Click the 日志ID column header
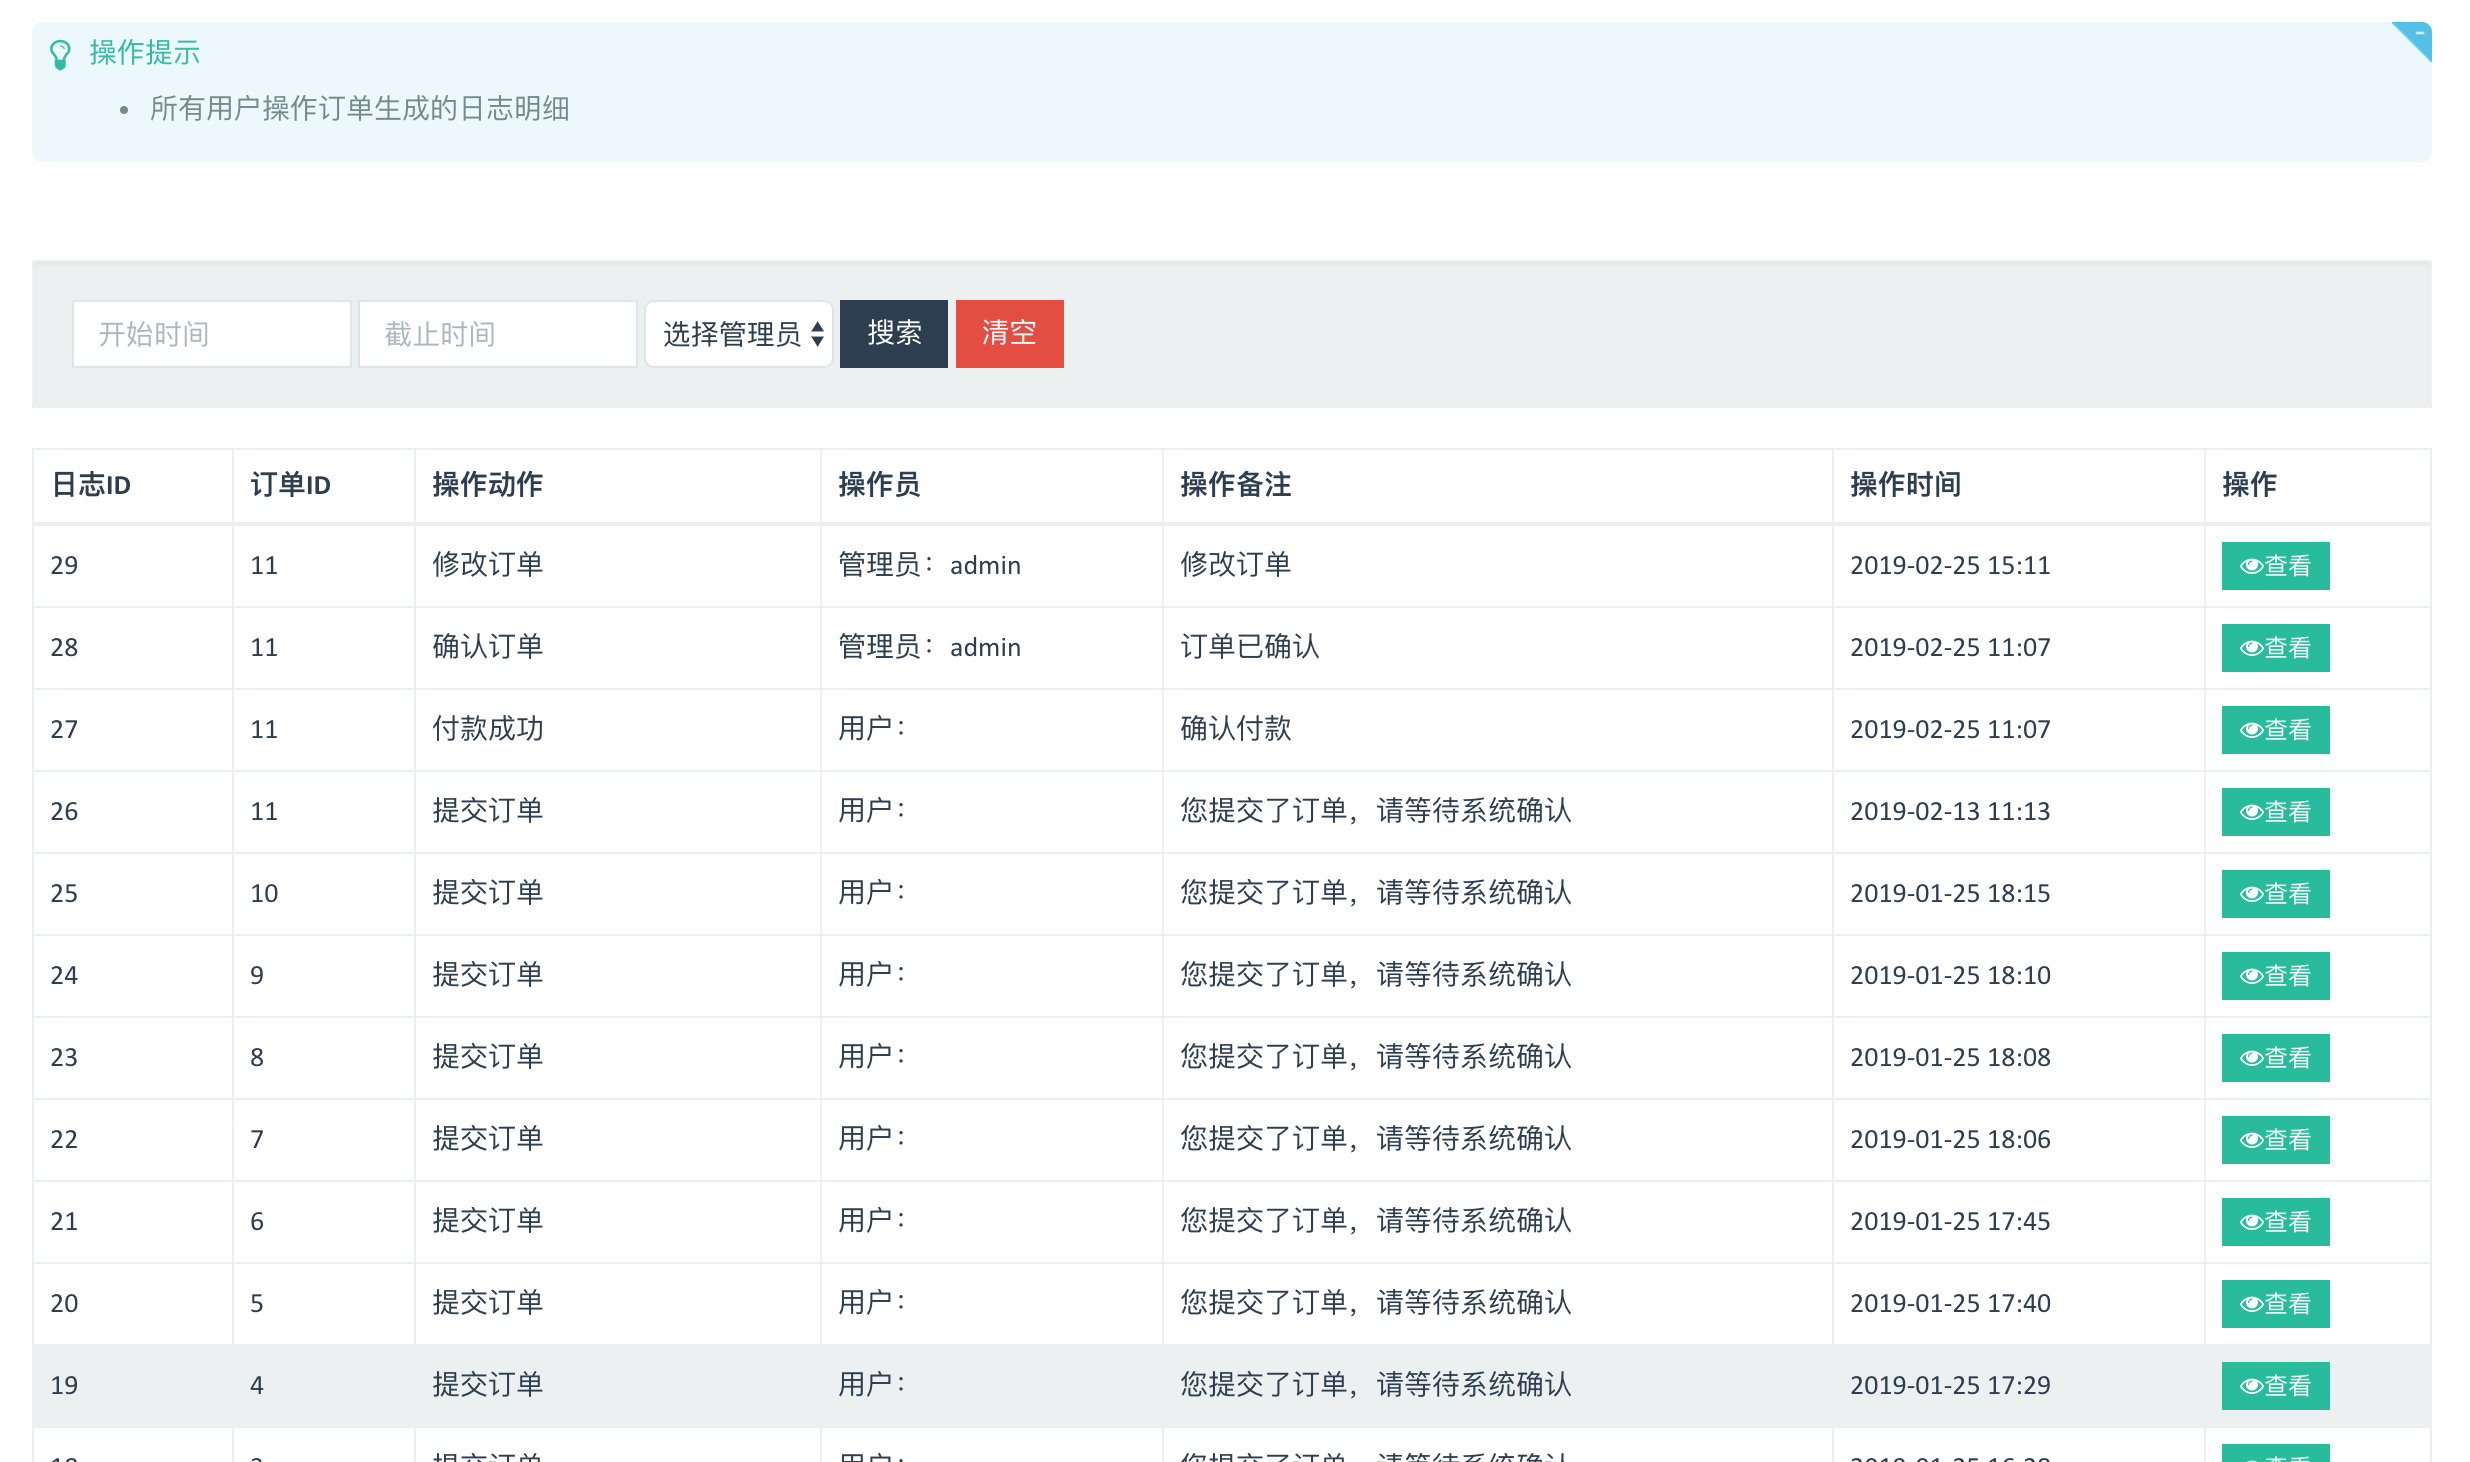The height and width of the screenshot is (1462, 2470). pyautogui.click(x=91, y=485)
